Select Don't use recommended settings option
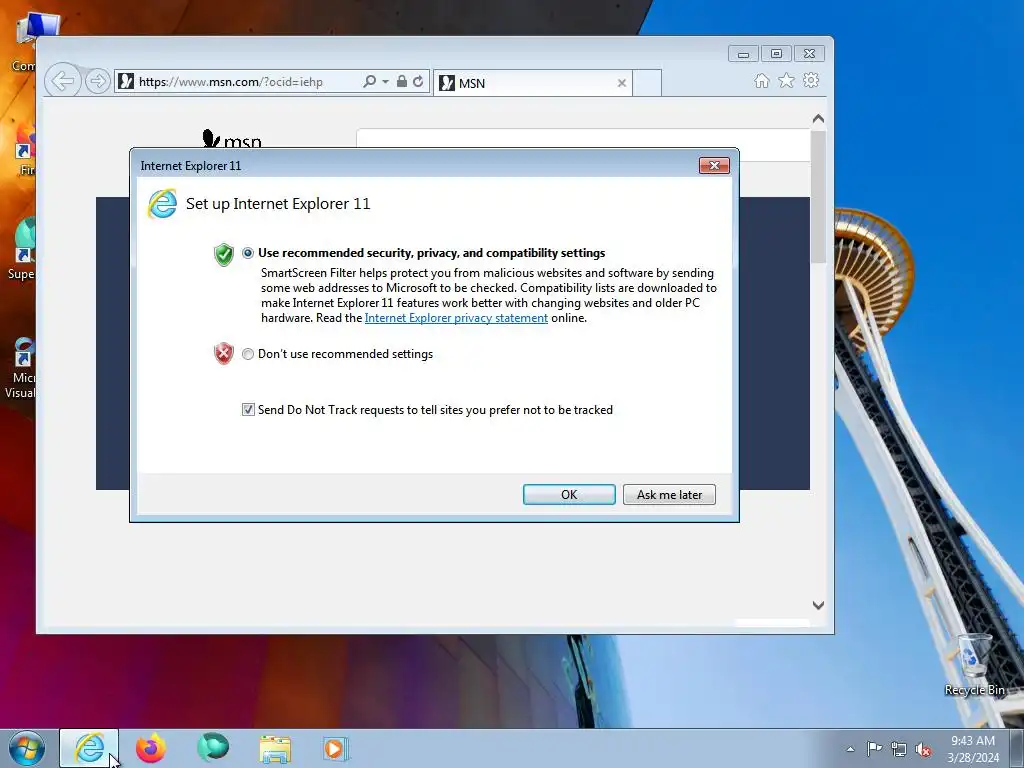Screen dimensions: 1024x768 (248, 354)
